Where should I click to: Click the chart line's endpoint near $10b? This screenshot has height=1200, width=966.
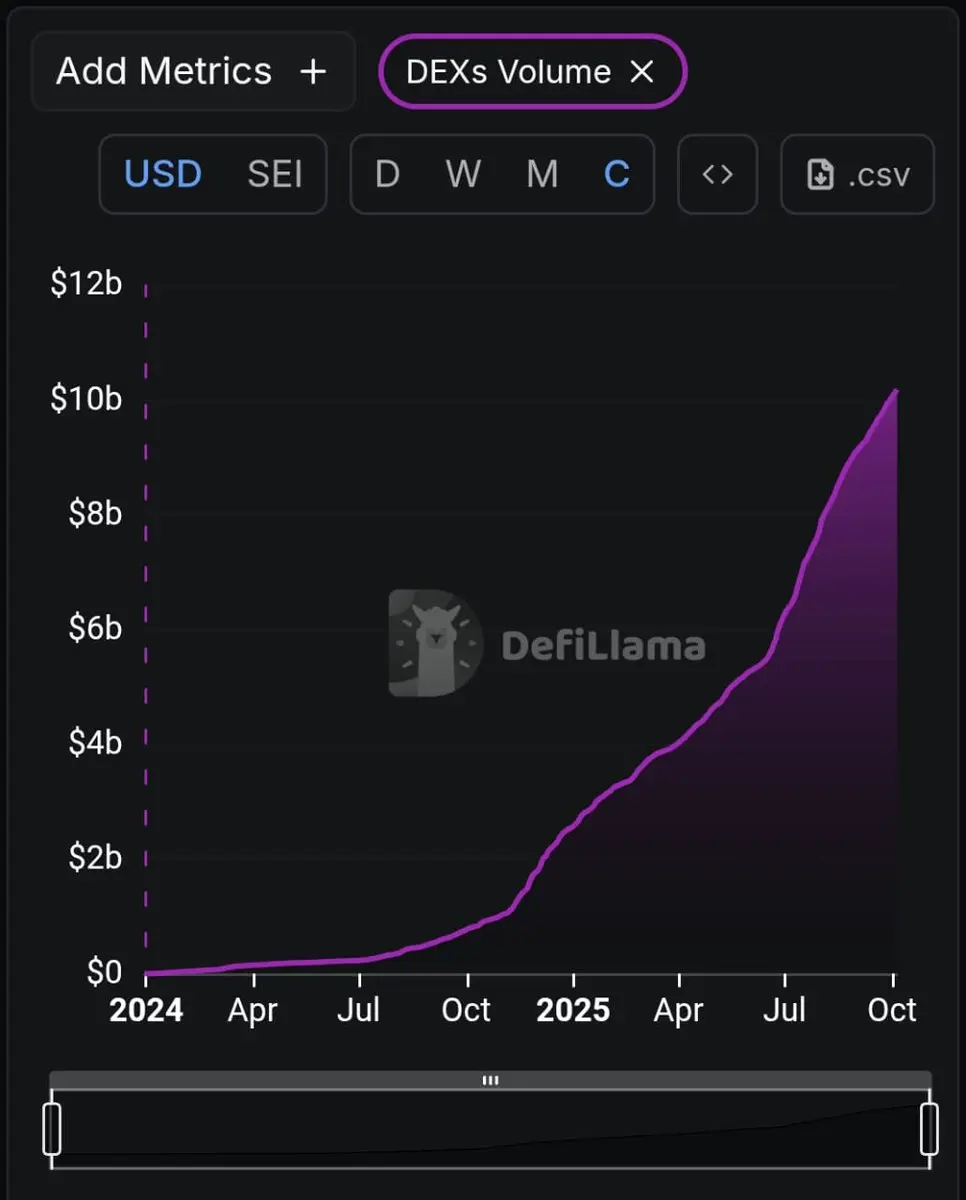point(896,391)
